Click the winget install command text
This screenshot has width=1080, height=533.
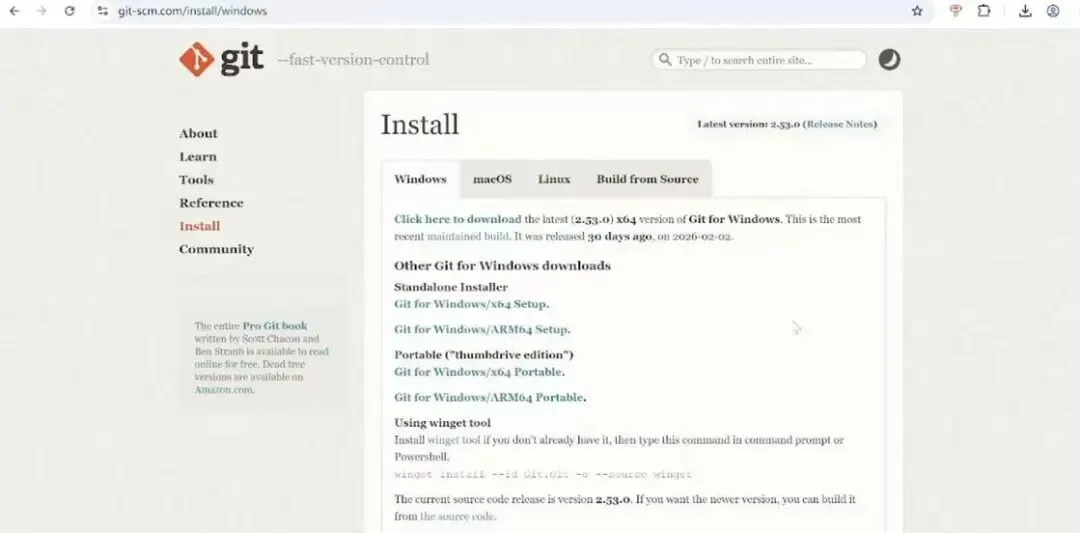[x=543, y=474]
